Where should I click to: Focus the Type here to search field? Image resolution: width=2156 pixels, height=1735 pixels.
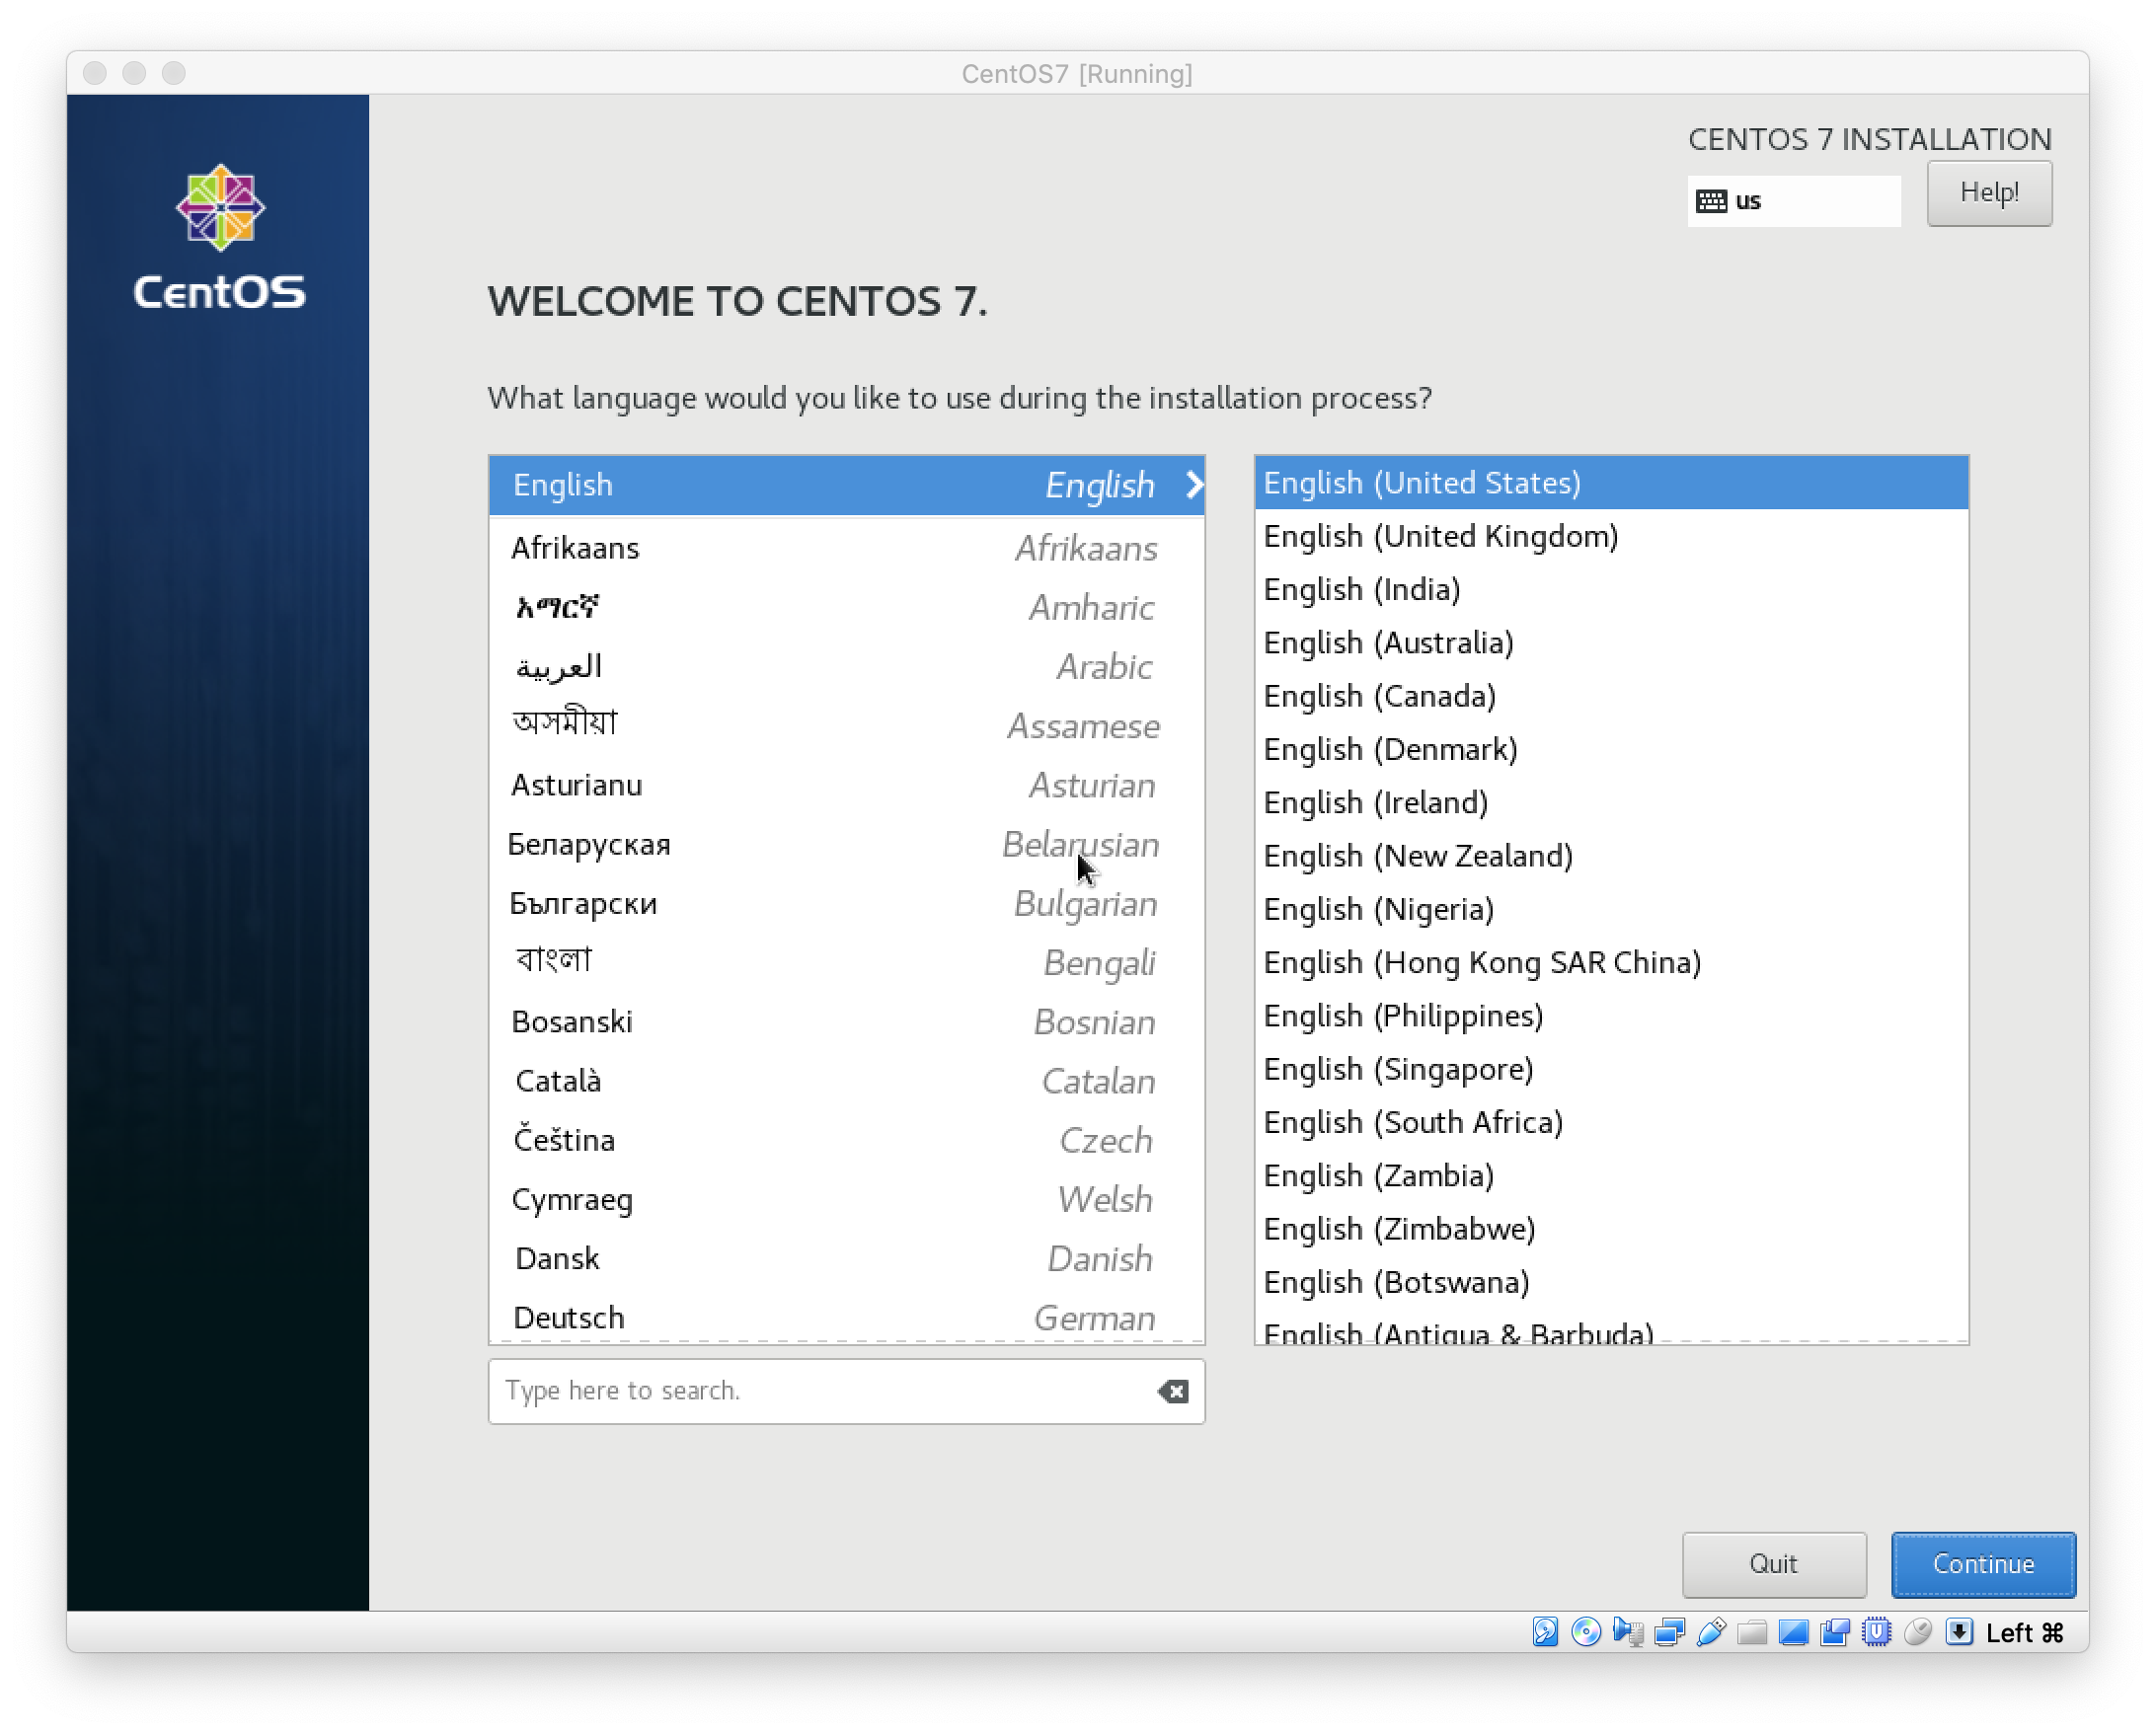pos(820,1391)
